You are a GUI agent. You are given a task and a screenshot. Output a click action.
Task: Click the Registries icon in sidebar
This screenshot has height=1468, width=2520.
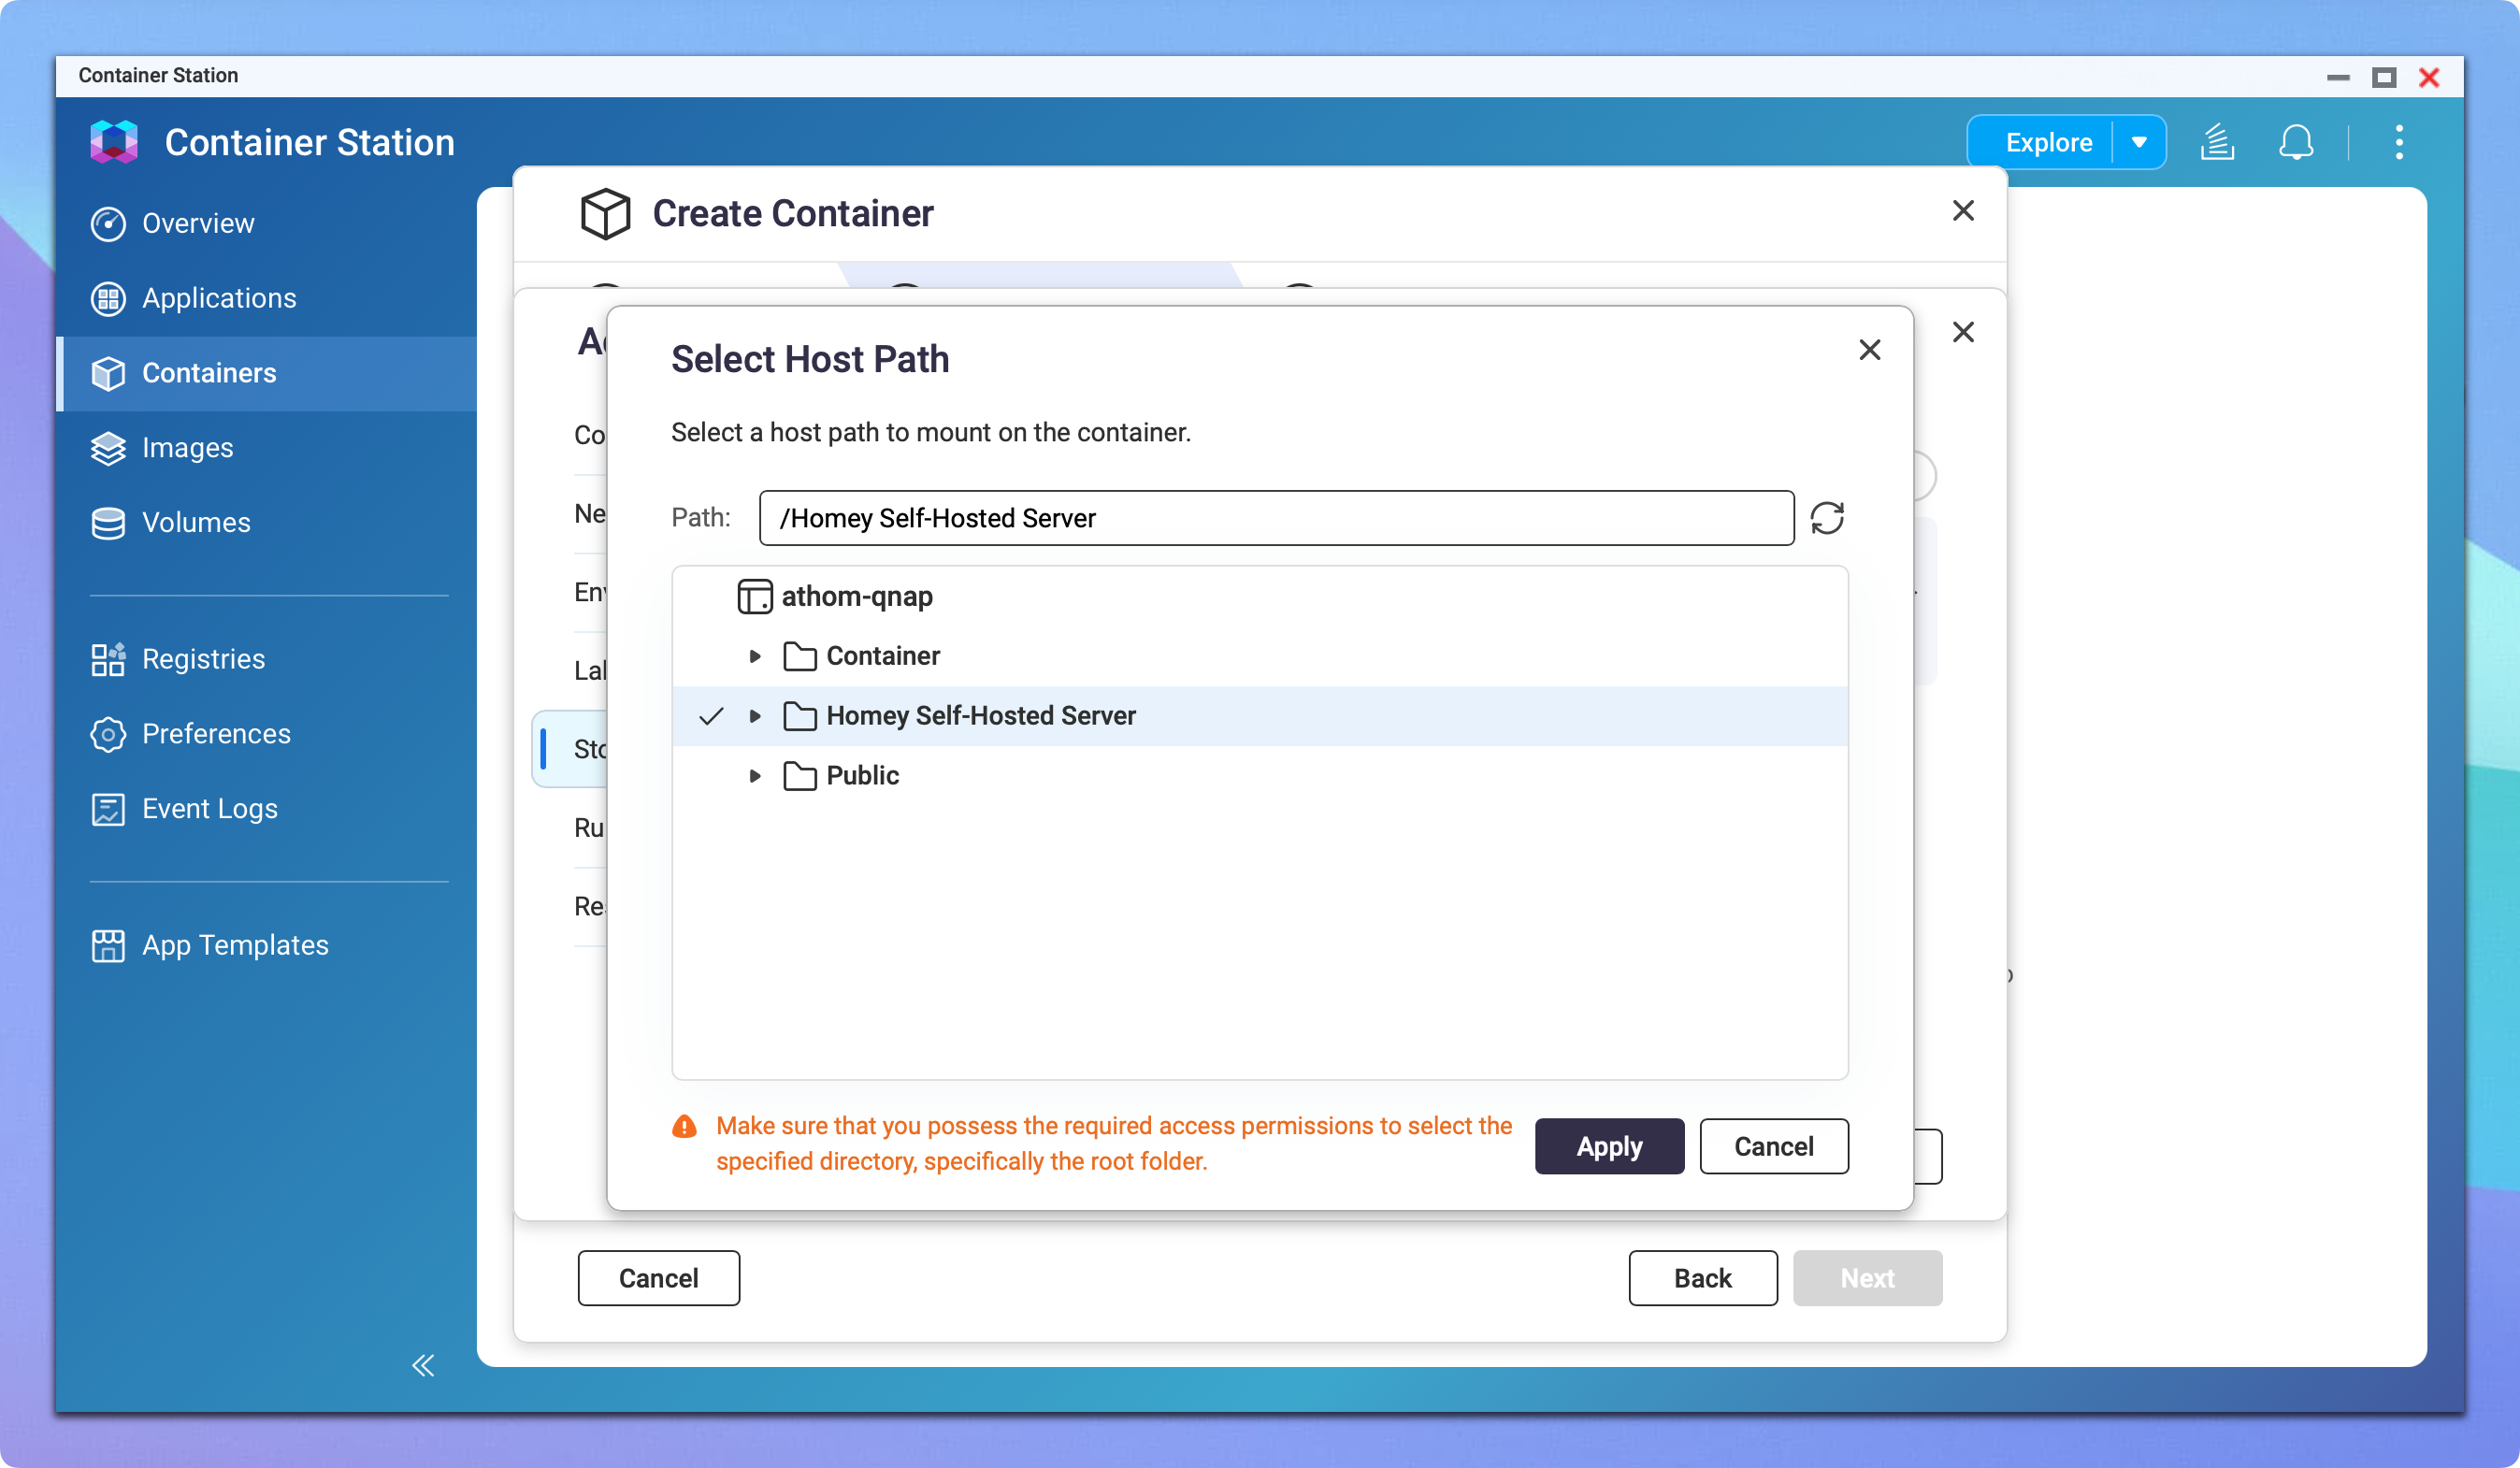pyautogui.click(x=109, y=659)
